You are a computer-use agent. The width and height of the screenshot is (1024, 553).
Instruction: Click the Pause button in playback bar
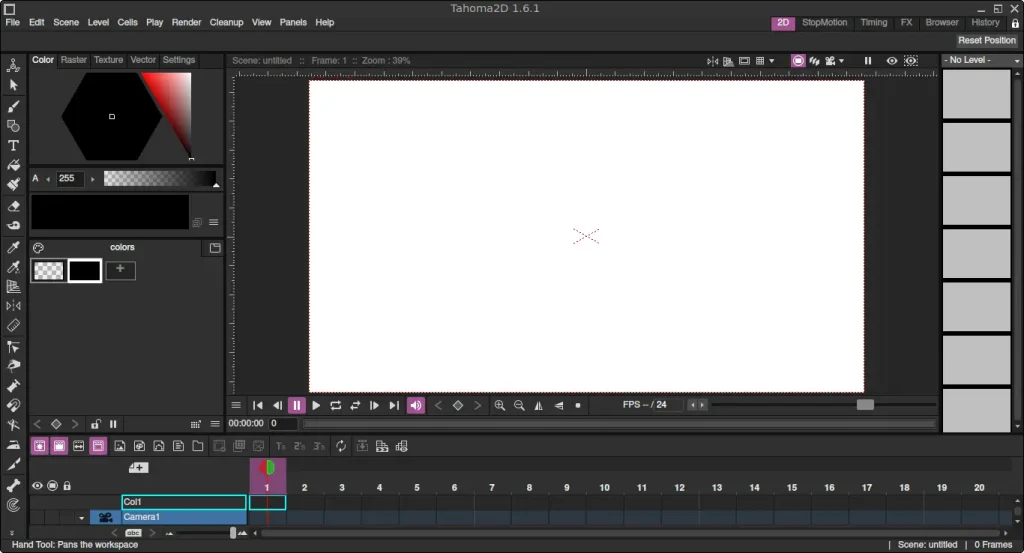point(296,405)
